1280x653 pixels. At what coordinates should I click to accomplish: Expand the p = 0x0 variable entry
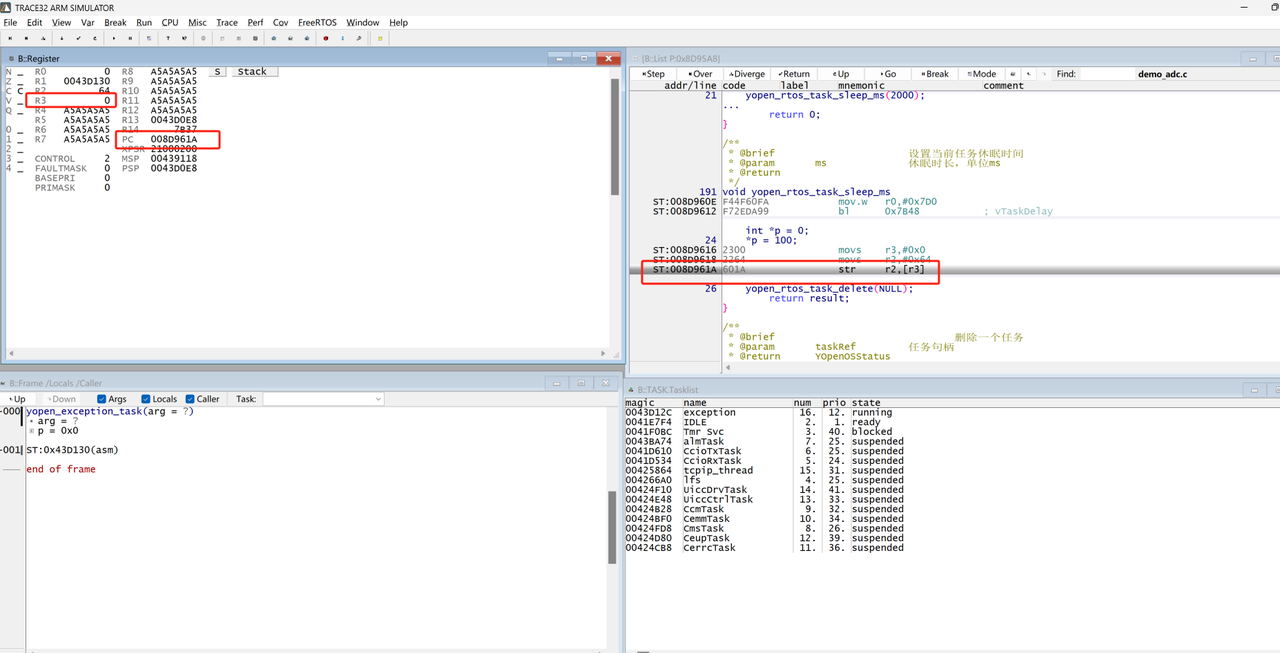click(x=31, y=431)
